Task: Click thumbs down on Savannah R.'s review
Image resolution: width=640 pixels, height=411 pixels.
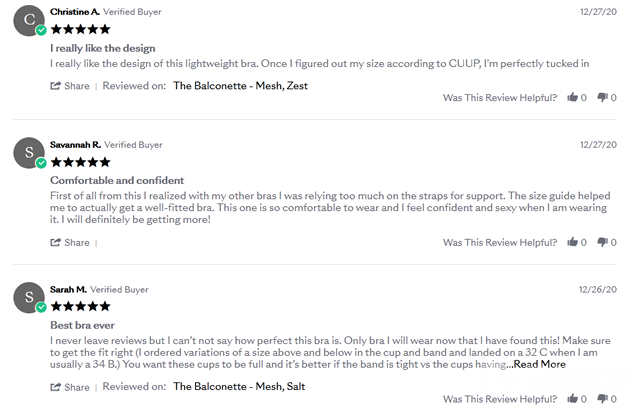Action: 603,242
